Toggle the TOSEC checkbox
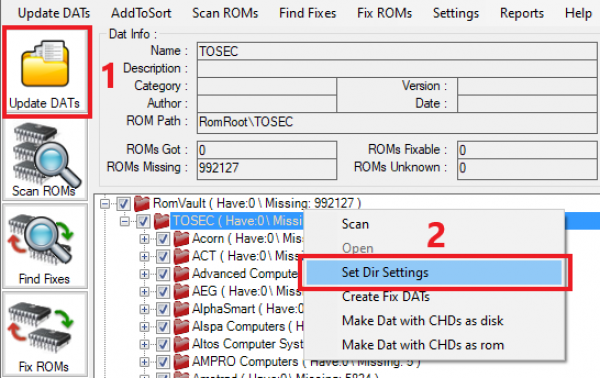The width and height of the screenshot is (600, 378). coord(143,221)
